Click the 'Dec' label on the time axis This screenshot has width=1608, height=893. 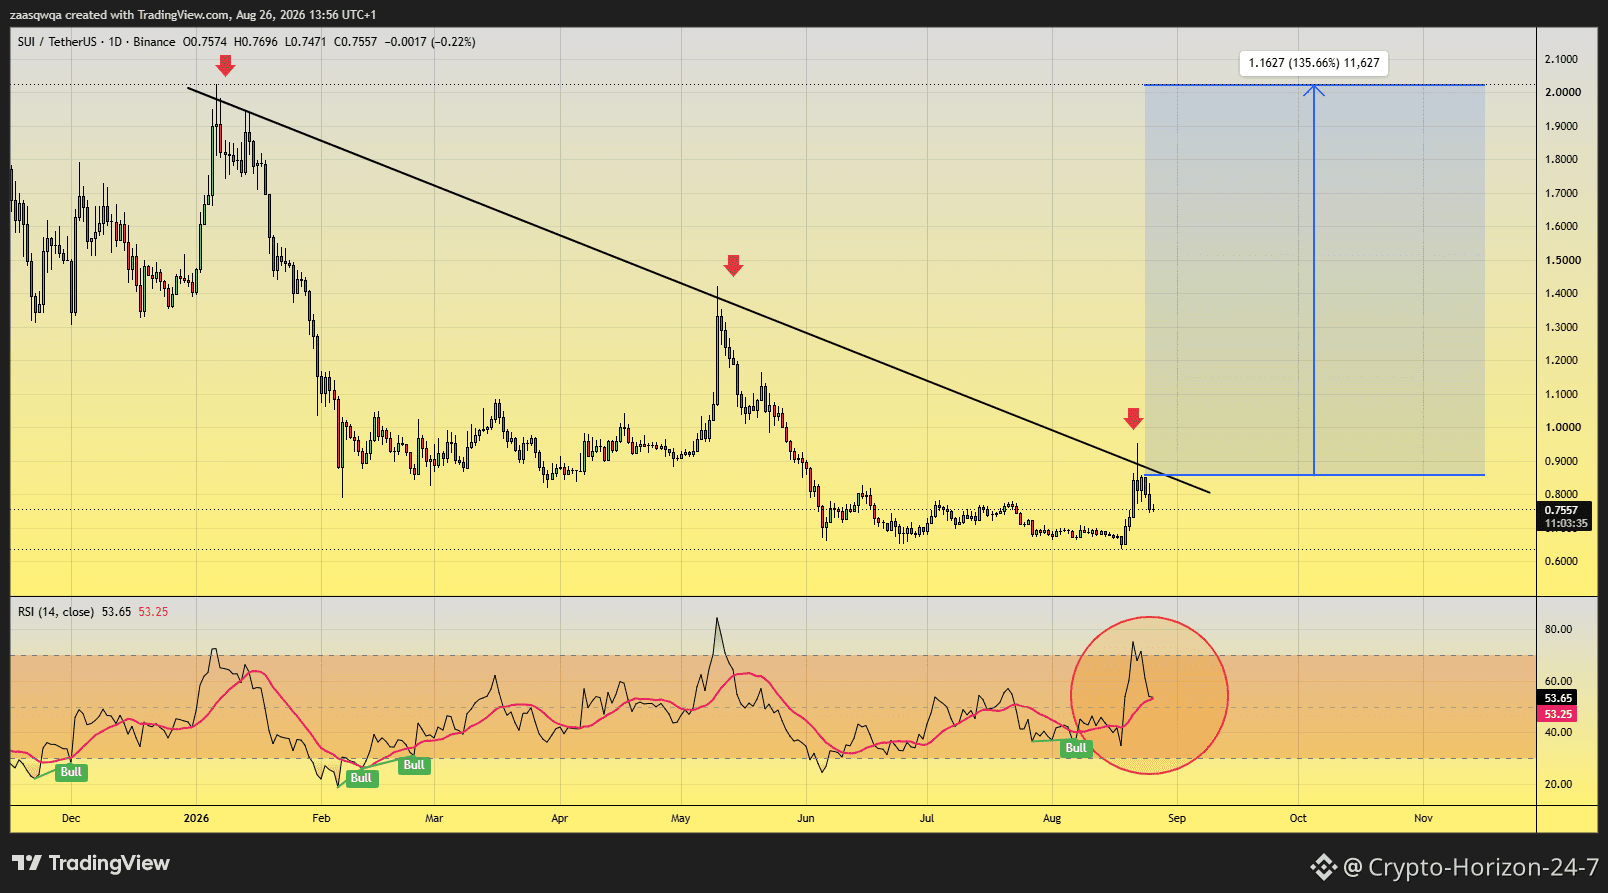coord(71,818)
